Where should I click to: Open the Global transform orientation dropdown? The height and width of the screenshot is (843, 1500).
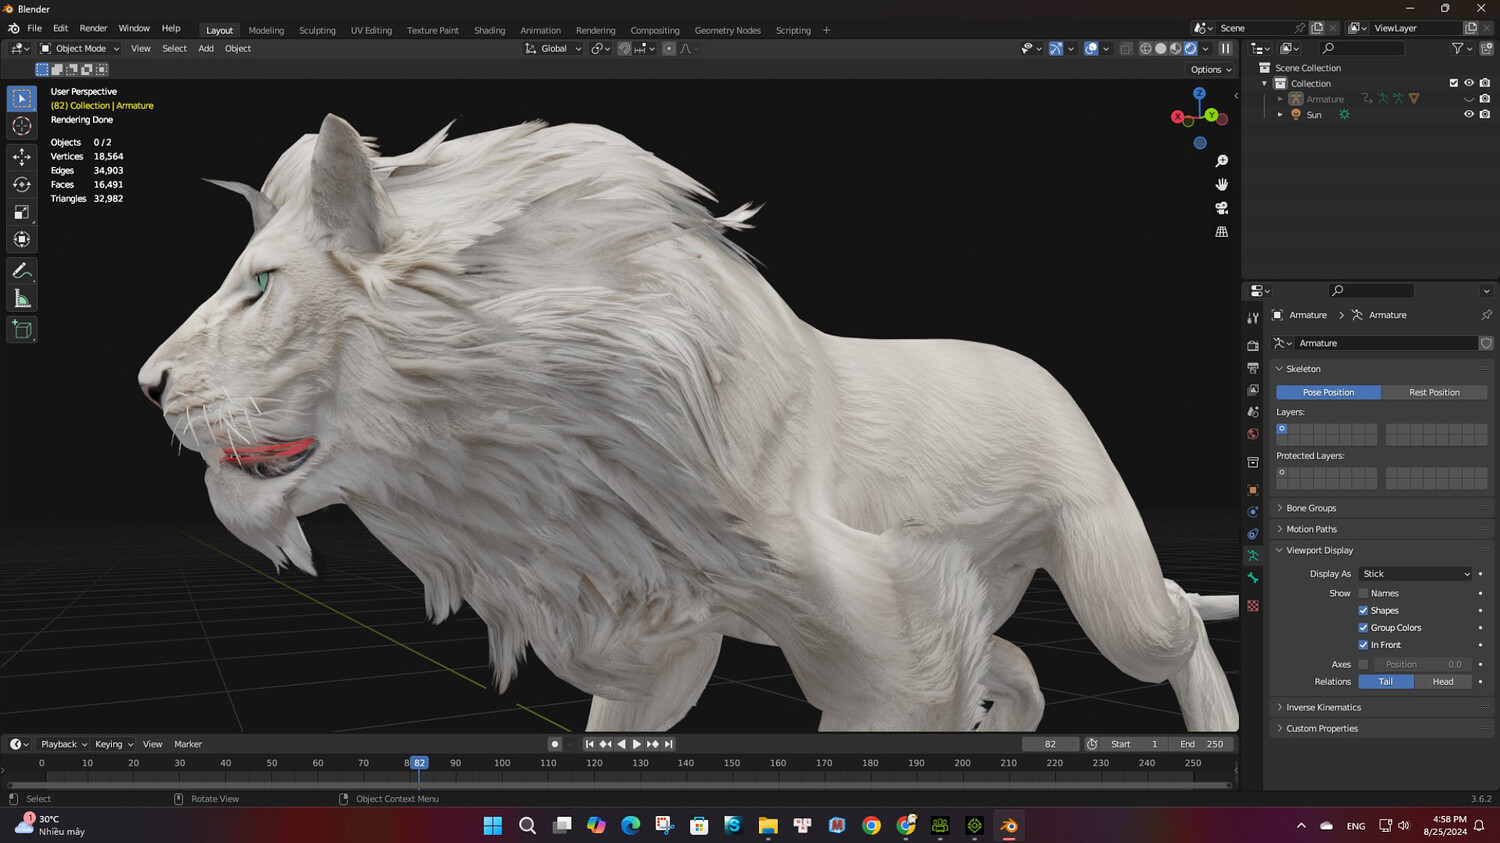point(553,48)
